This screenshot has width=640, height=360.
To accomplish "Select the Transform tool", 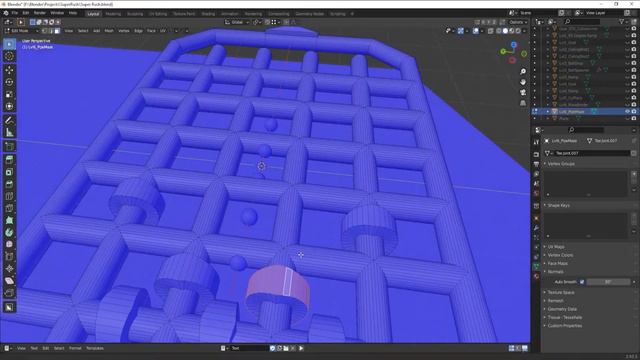I will click(9, 107).
